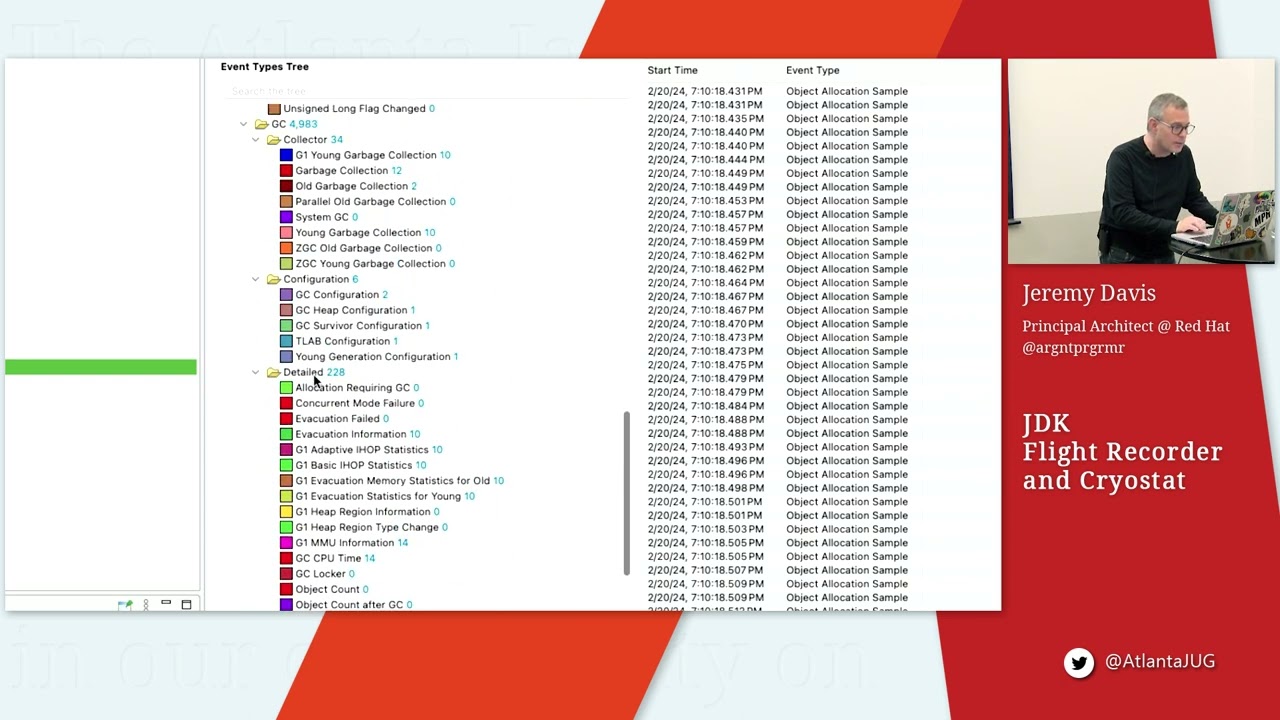Click the TLAB Configuration event icon
The image size is (1280, 720).
[x=286, y=341]
